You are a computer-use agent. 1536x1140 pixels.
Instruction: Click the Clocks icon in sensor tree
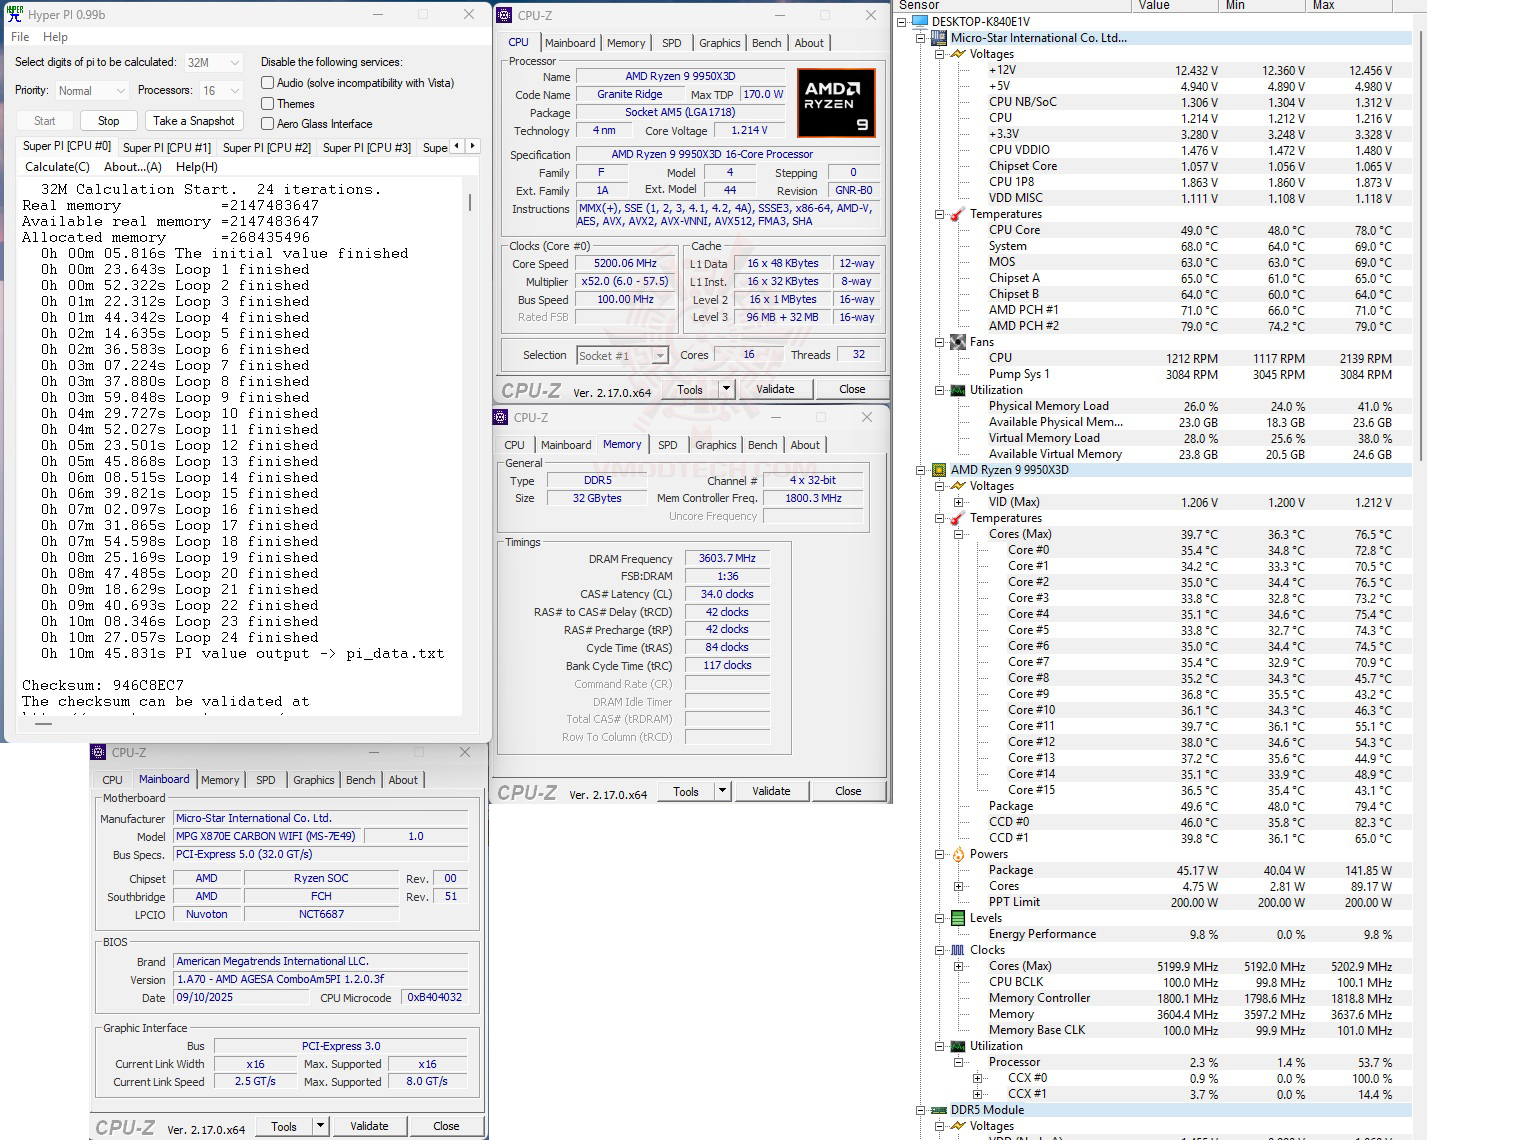[x=957, y=950]
